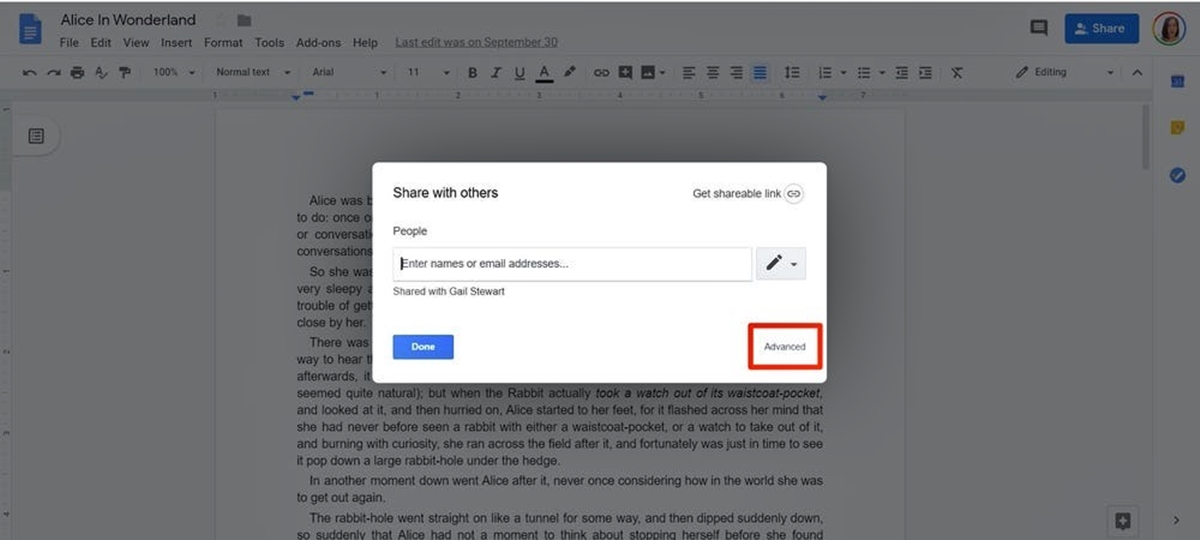Toggle underline formatting

click(520, 73)
